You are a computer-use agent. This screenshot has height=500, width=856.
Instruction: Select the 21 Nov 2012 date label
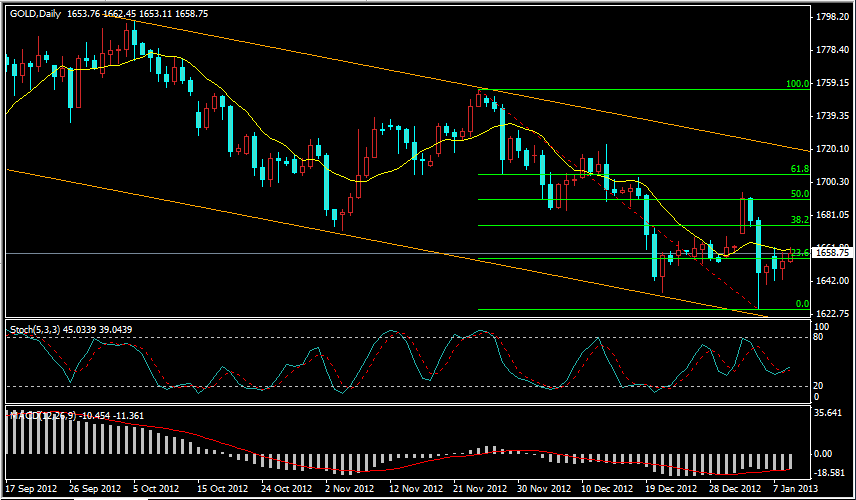point(480,487)
